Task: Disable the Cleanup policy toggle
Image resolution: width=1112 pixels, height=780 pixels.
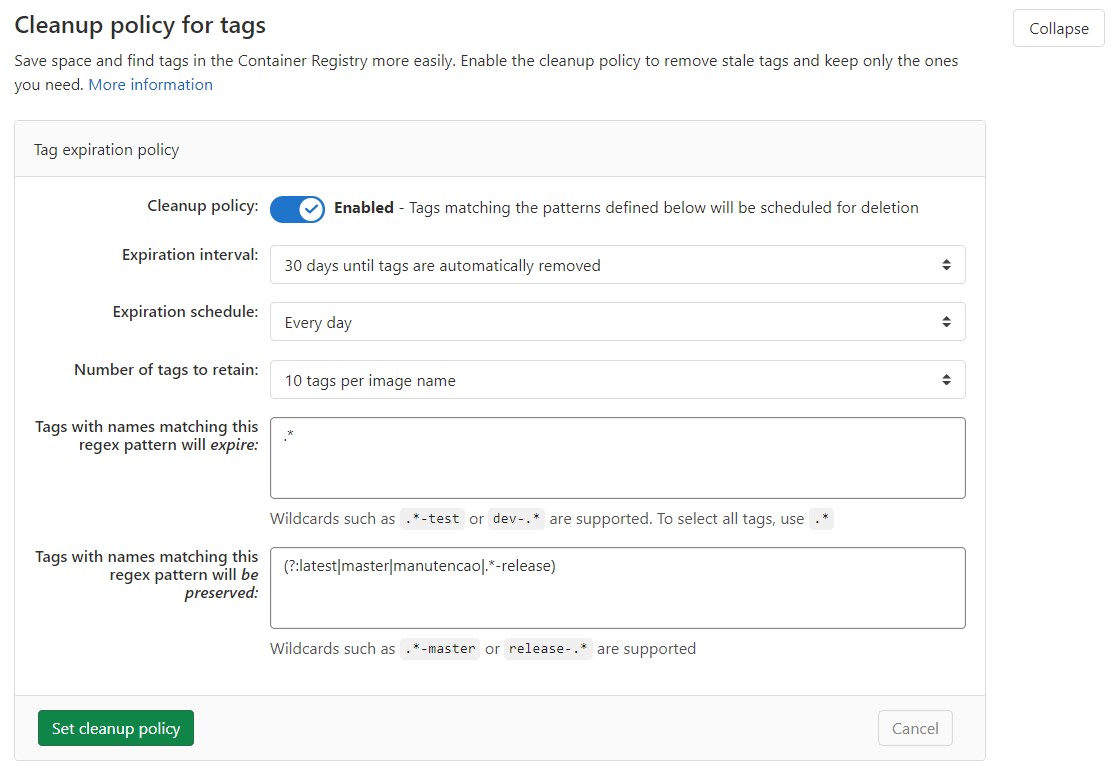Action: pos(297,208)
